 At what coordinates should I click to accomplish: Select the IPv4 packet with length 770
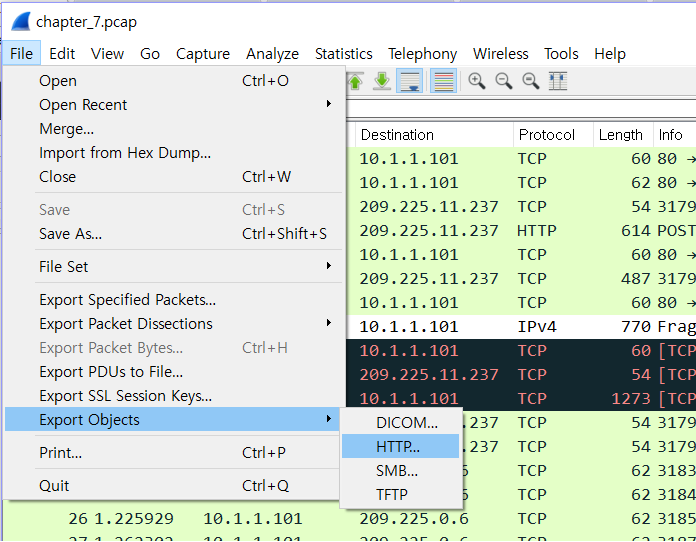pos(521,326)
